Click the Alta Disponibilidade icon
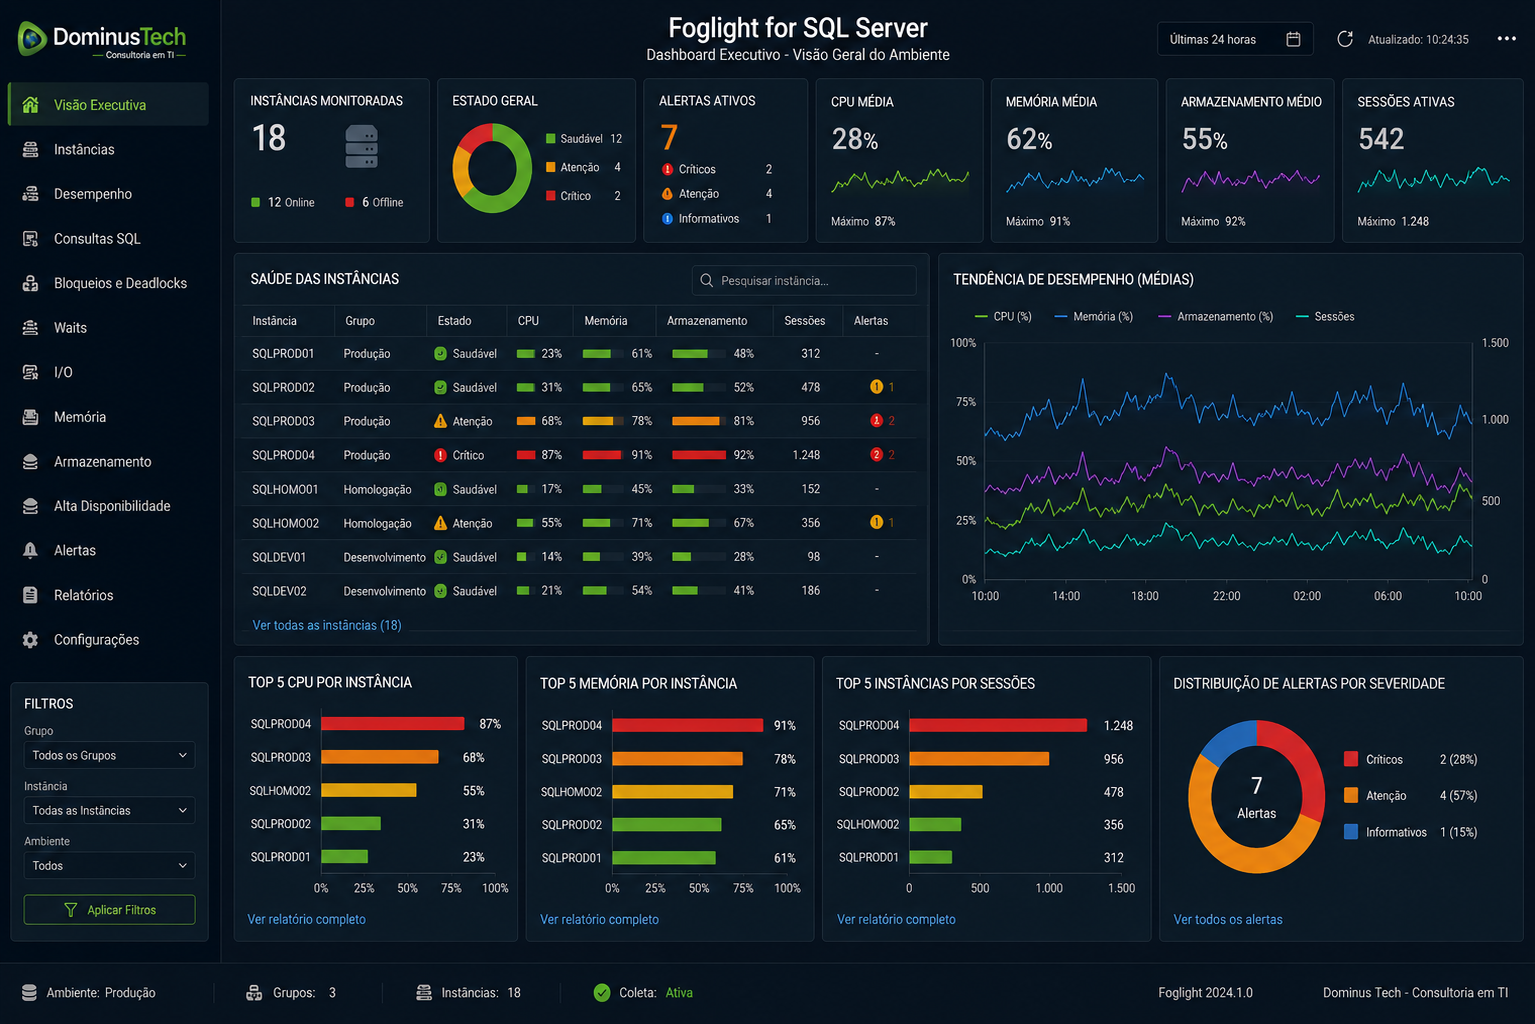This screenshot has width=1535, height=1024. click(31, 506)
